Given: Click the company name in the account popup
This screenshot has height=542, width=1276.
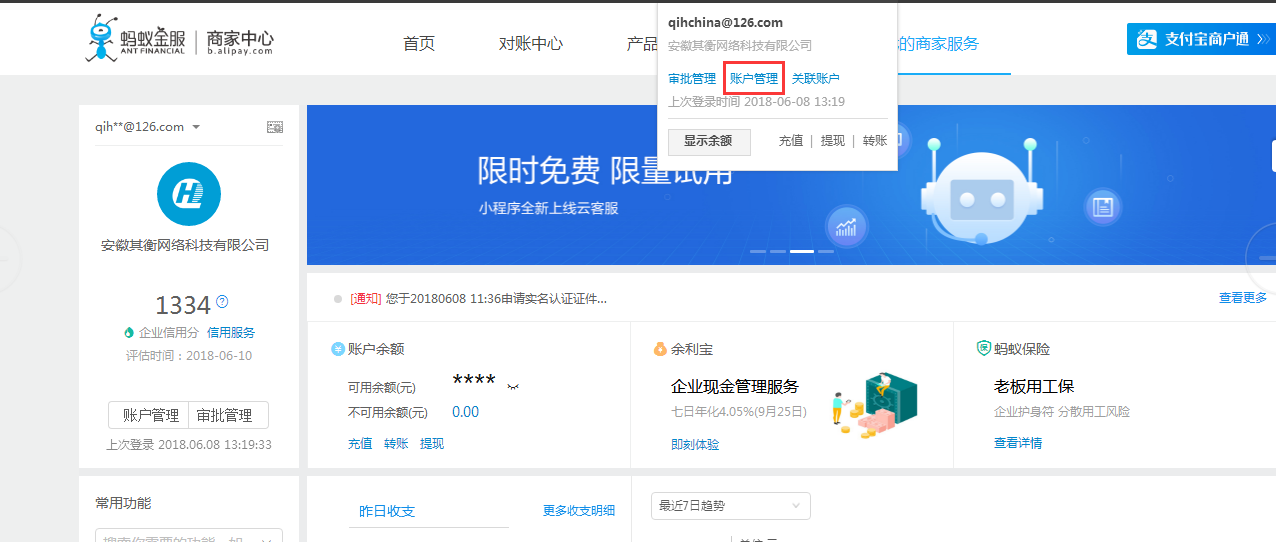Looking at the screenshot, I should (x=740, y=45).
